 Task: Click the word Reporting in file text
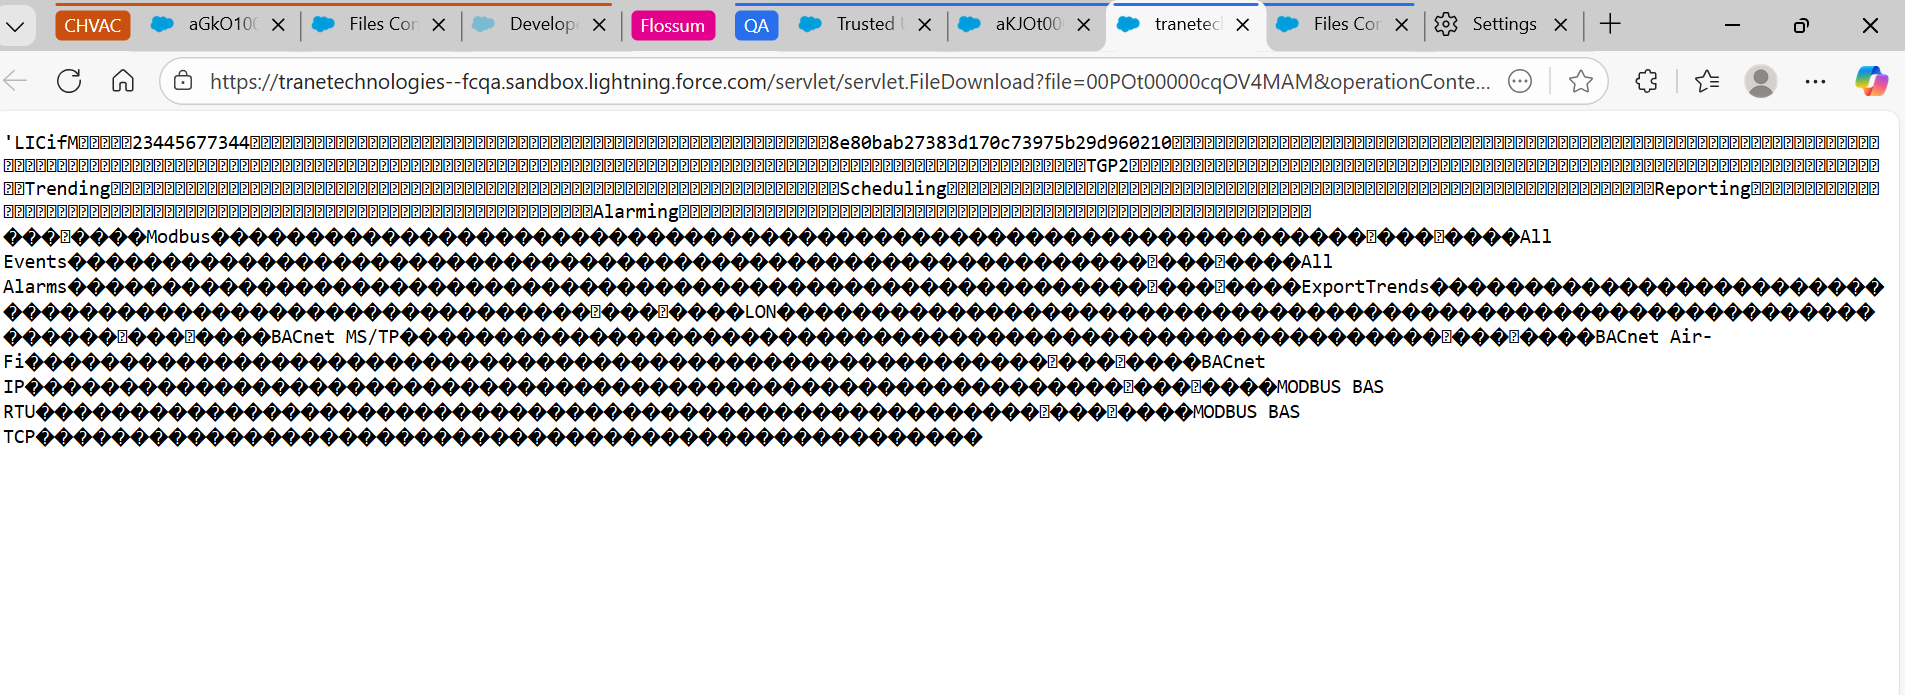1703,189
